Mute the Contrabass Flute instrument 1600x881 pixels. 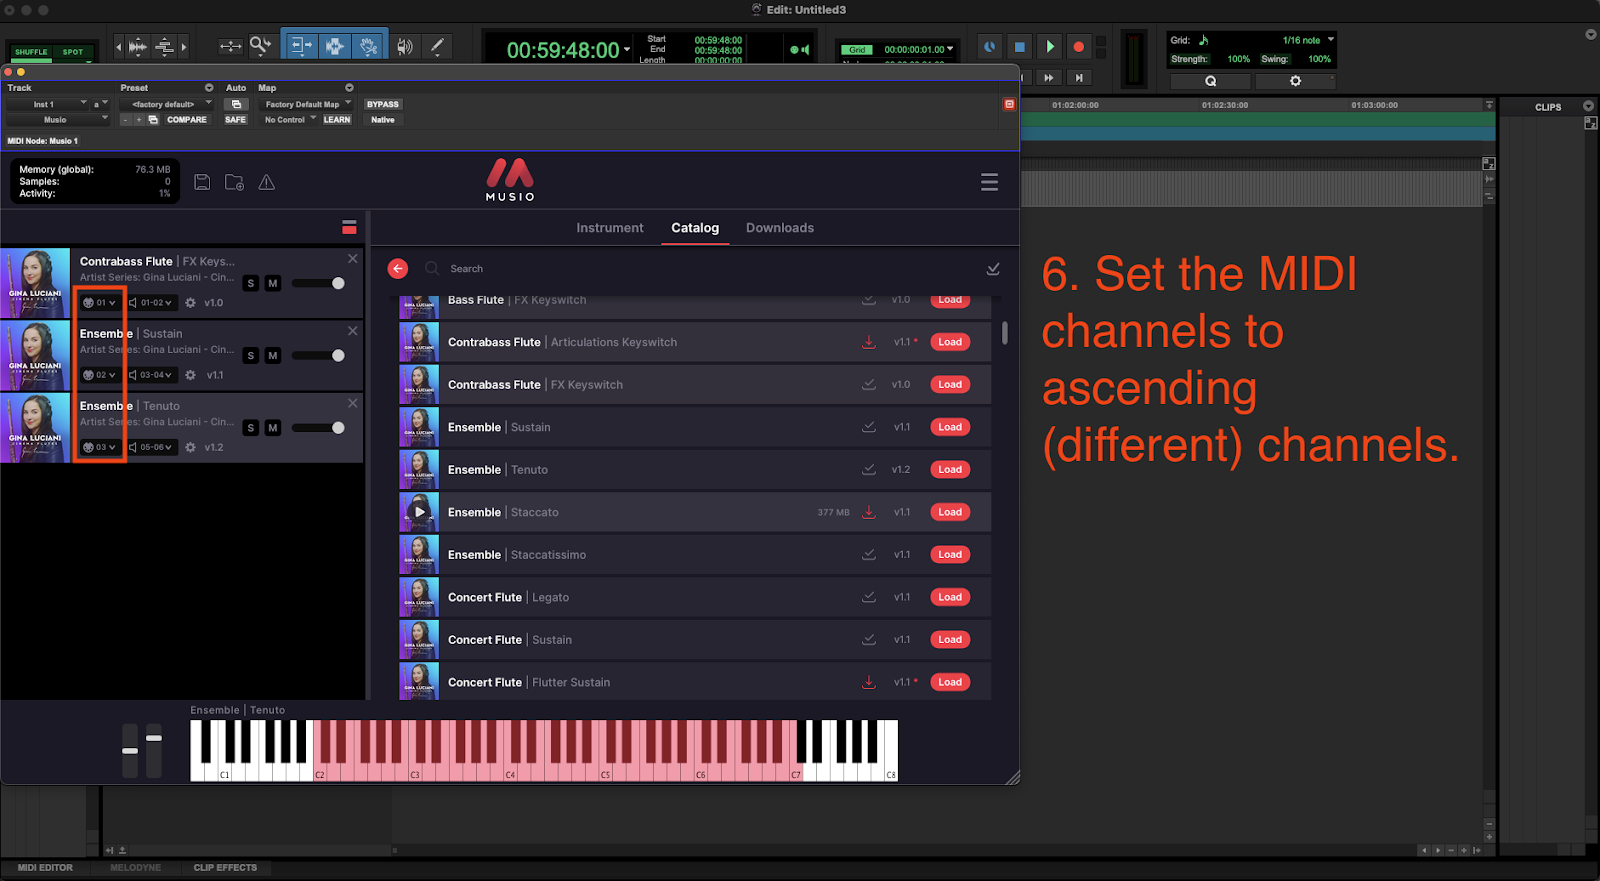coord(272,283)
